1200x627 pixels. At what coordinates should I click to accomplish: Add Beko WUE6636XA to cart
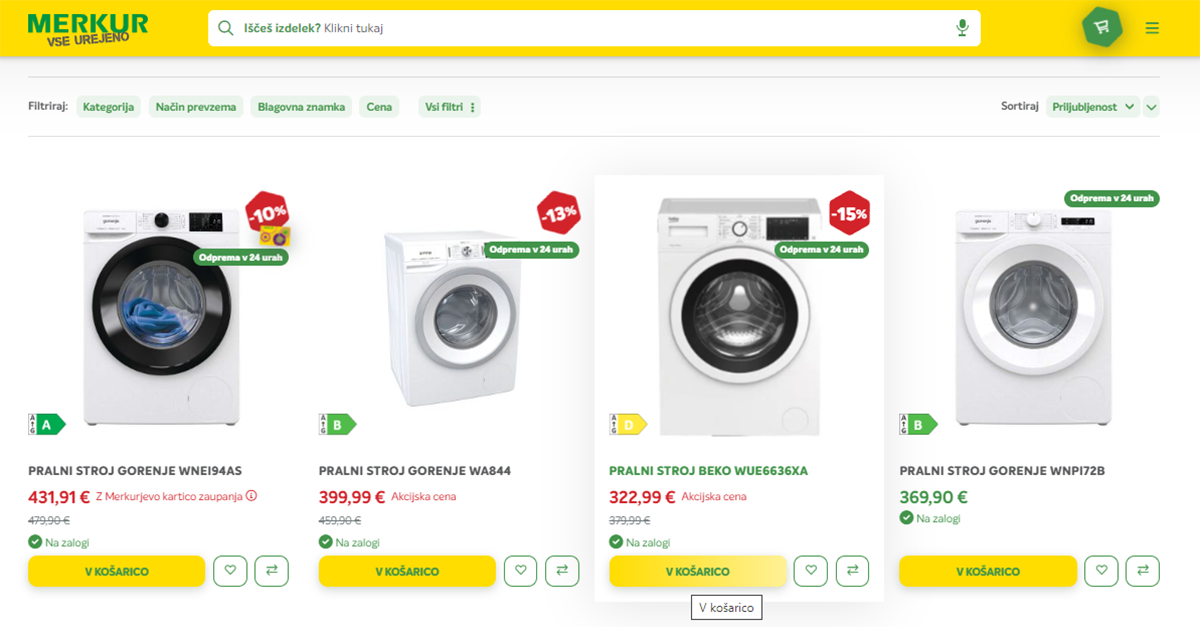[x=697, y=571]
